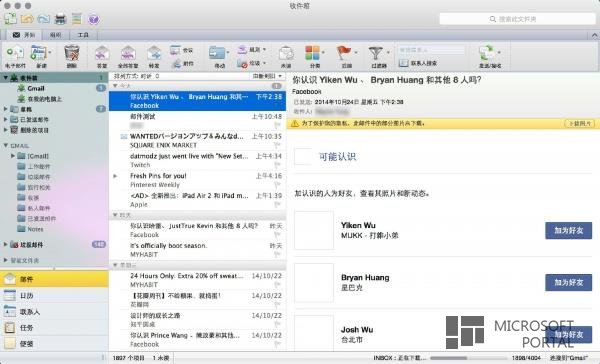The width and height of the screenshot is (600, 364).
Task: Click the red Follow Up flag icon
Action: [344, 53]
